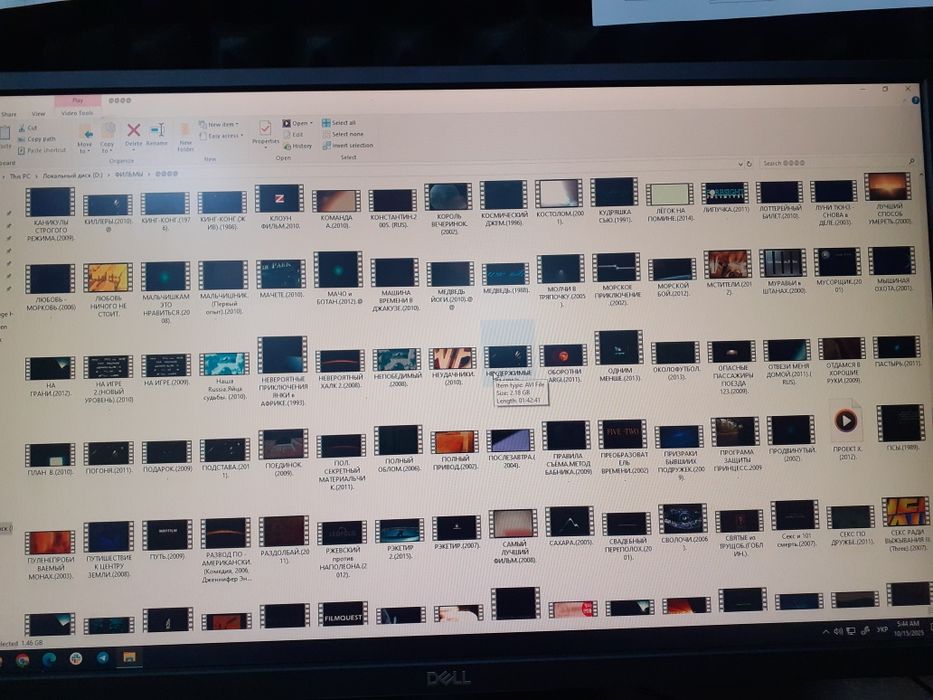The image size is (933, 700).
Task: Select video МЫШИНАЯ ОХОТА
Action: pyautogui.click(x=892, y=270)
